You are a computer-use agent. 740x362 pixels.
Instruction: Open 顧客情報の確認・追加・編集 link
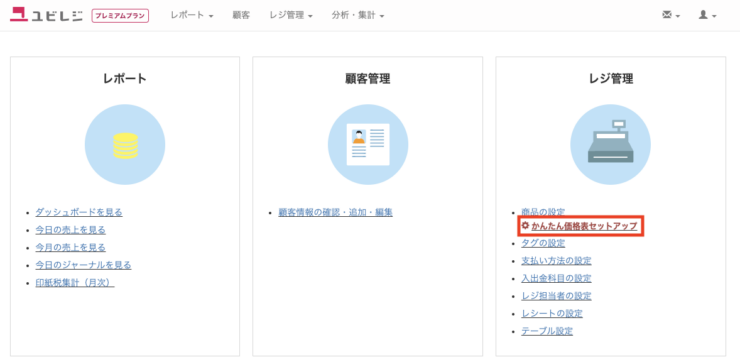point(336,212)
